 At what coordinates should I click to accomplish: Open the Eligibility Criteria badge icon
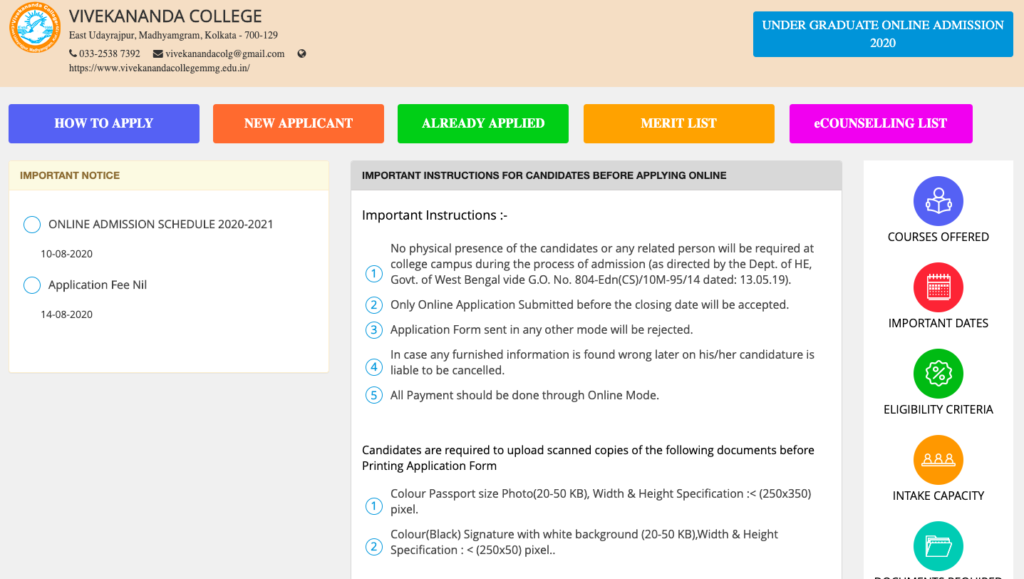938,373
